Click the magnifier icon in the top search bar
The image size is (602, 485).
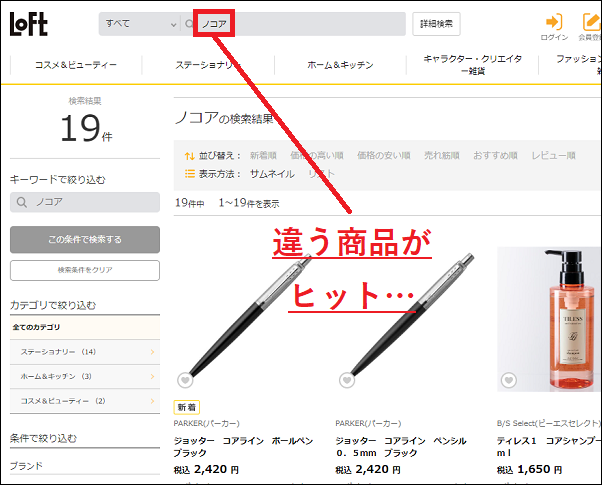(x=189, y=24)
